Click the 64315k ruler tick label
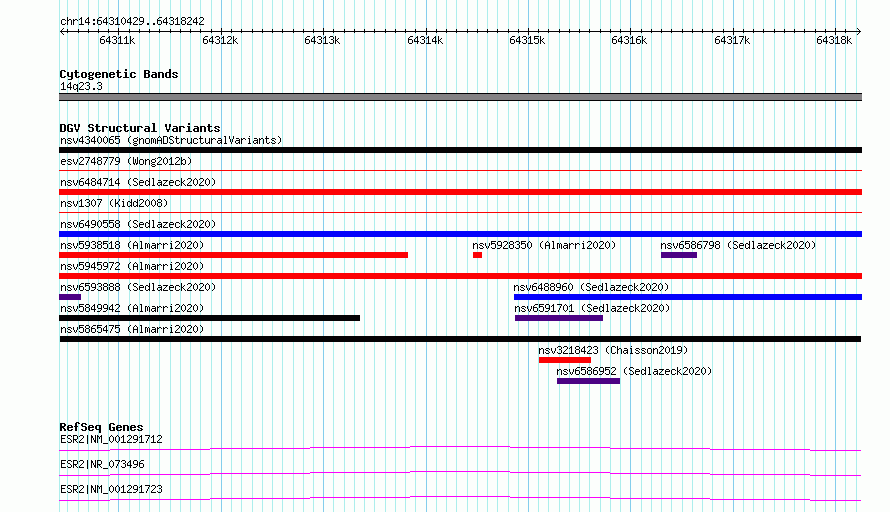This screenshot has width=890, height=512. click(x=527, y=40)
